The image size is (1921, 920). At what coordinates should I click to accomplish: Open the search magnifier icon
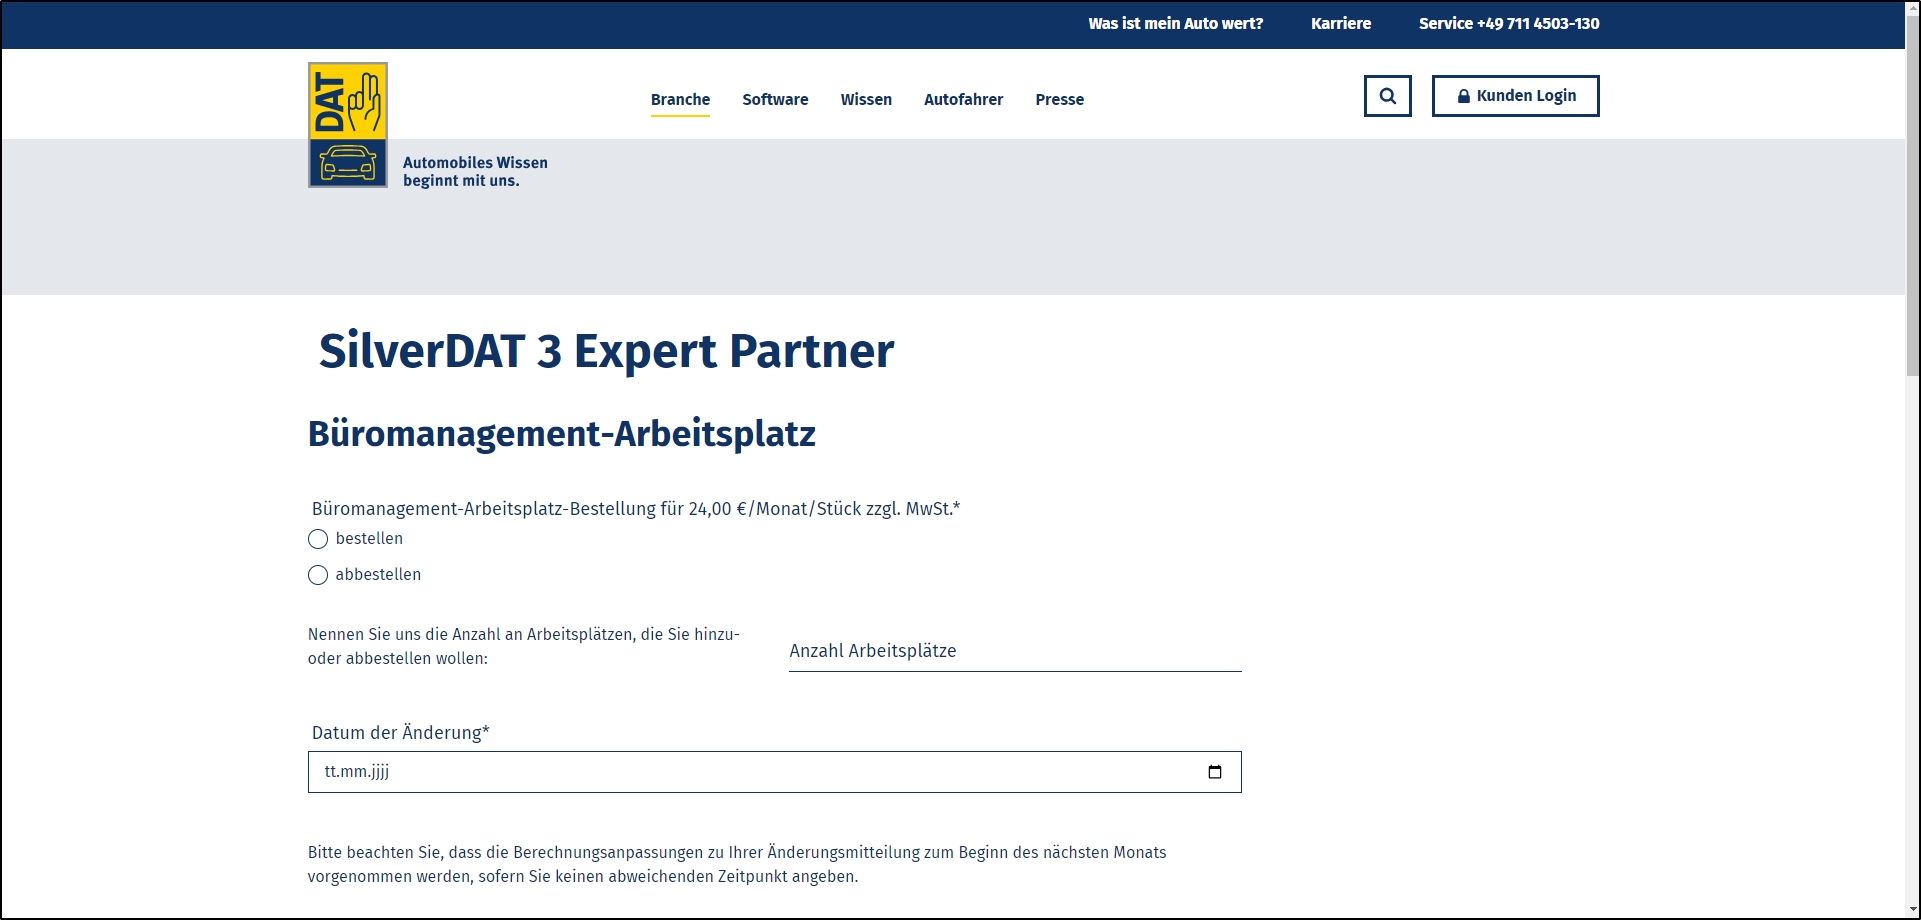click(1387, 96)
